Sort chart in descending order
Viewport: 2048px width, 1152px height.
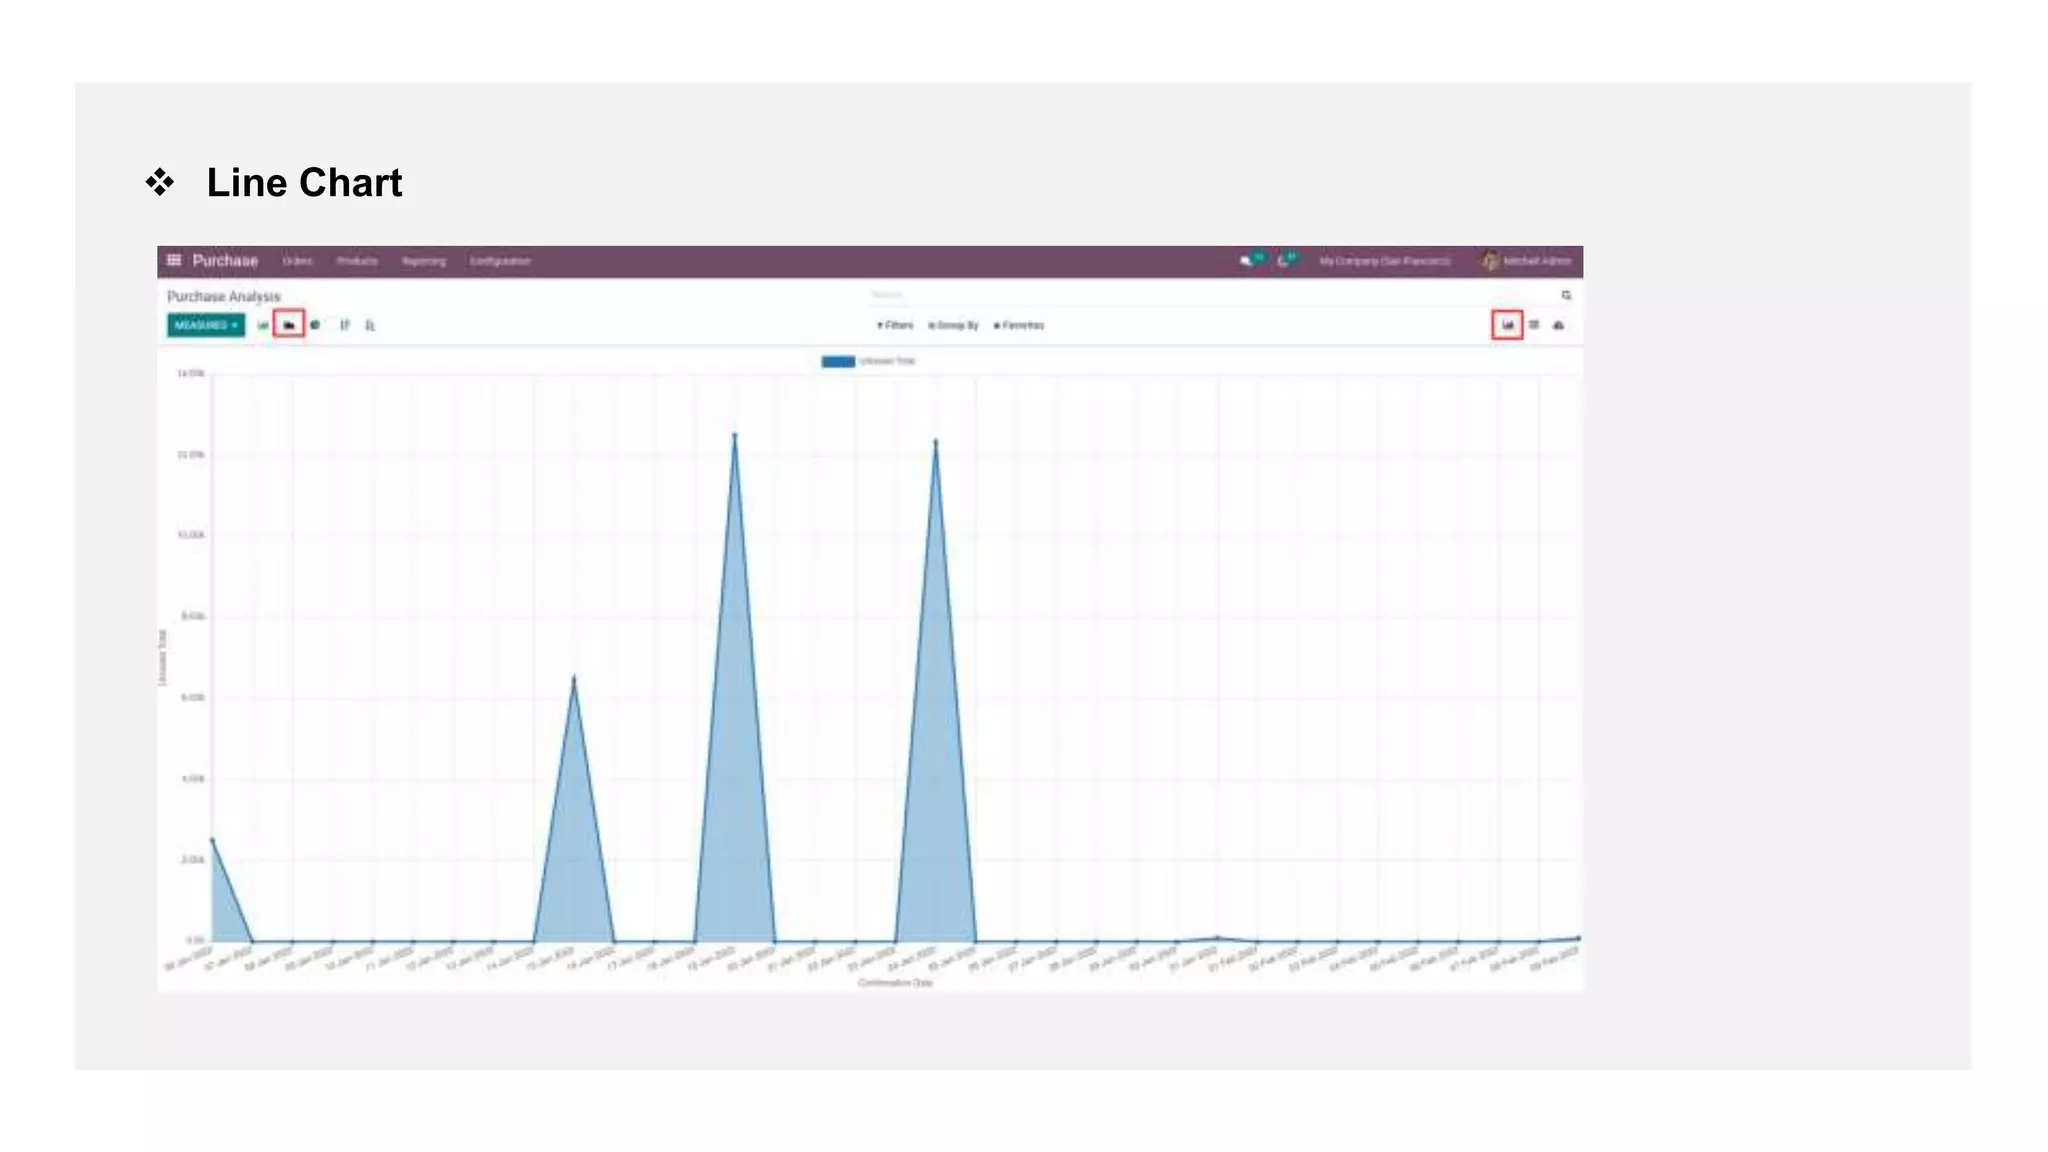click(345, 325)
